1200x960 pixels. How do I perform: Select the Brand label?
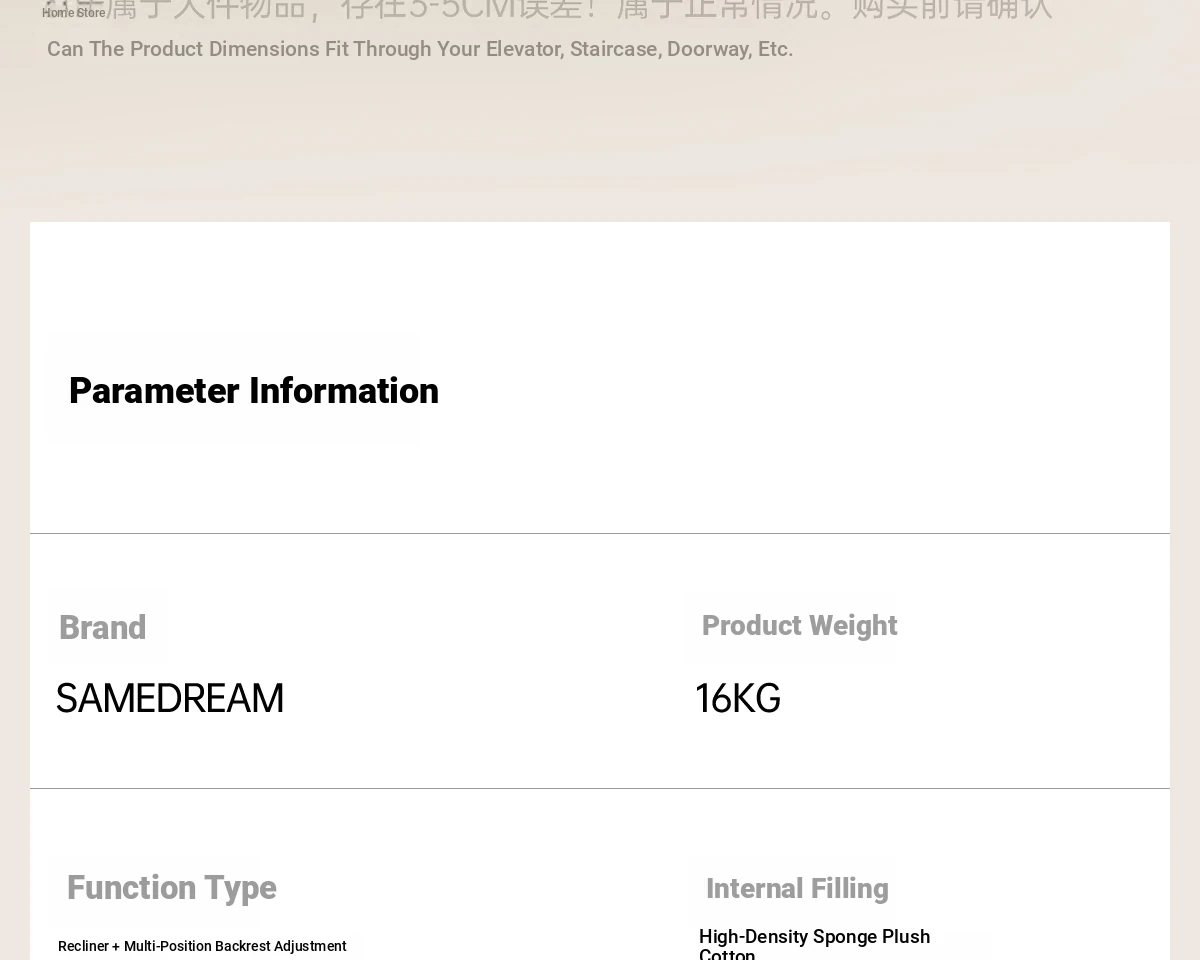[x=102, y=628]
